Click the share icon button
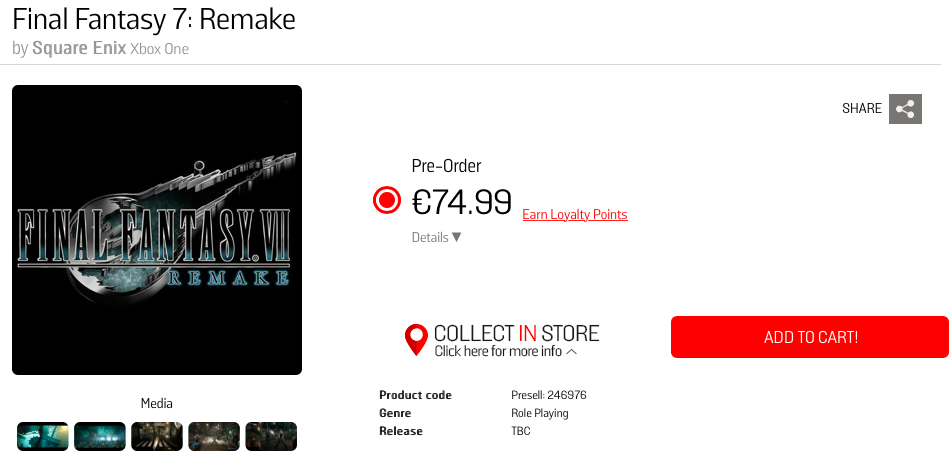The height and width of the screenshot is (460, 949). click(905, 109)
